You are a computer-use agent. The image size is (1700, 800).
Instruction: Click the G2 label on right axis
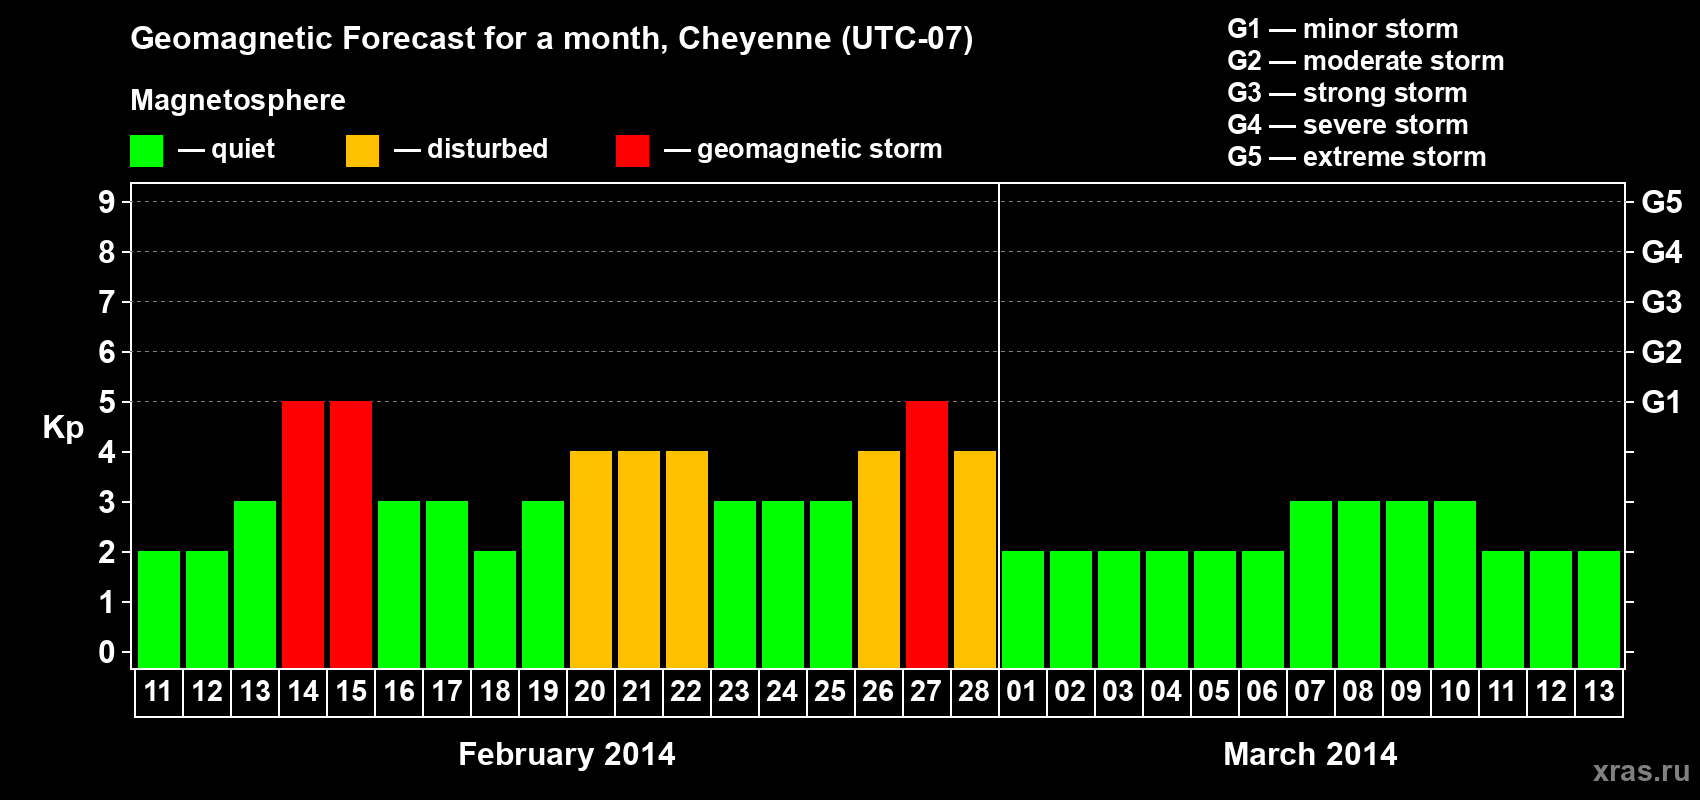coord(1662,352)
